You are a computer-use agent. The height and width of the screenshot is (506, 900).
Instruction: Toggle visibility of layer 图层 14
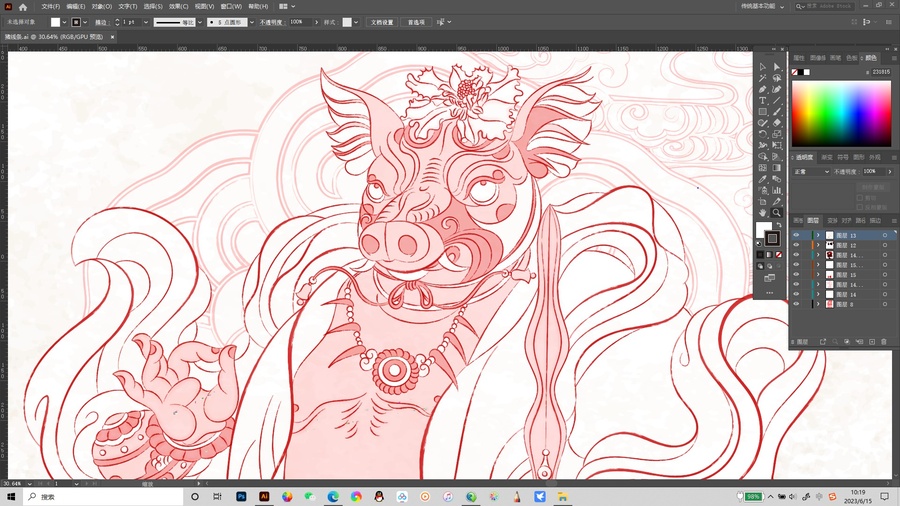(796, 294)
